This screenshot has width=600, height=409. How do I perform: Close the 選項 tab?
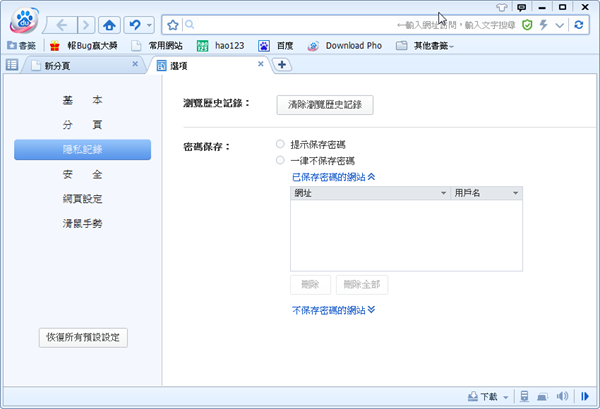coord(261,64)
